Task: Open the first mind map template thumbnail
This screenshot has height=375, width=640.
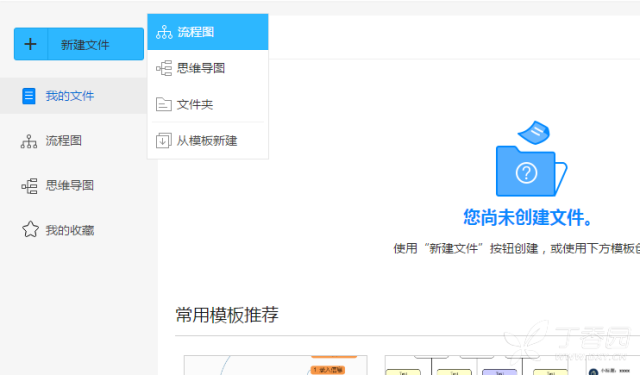Action: pyautogui.click(x=276, y=365)
